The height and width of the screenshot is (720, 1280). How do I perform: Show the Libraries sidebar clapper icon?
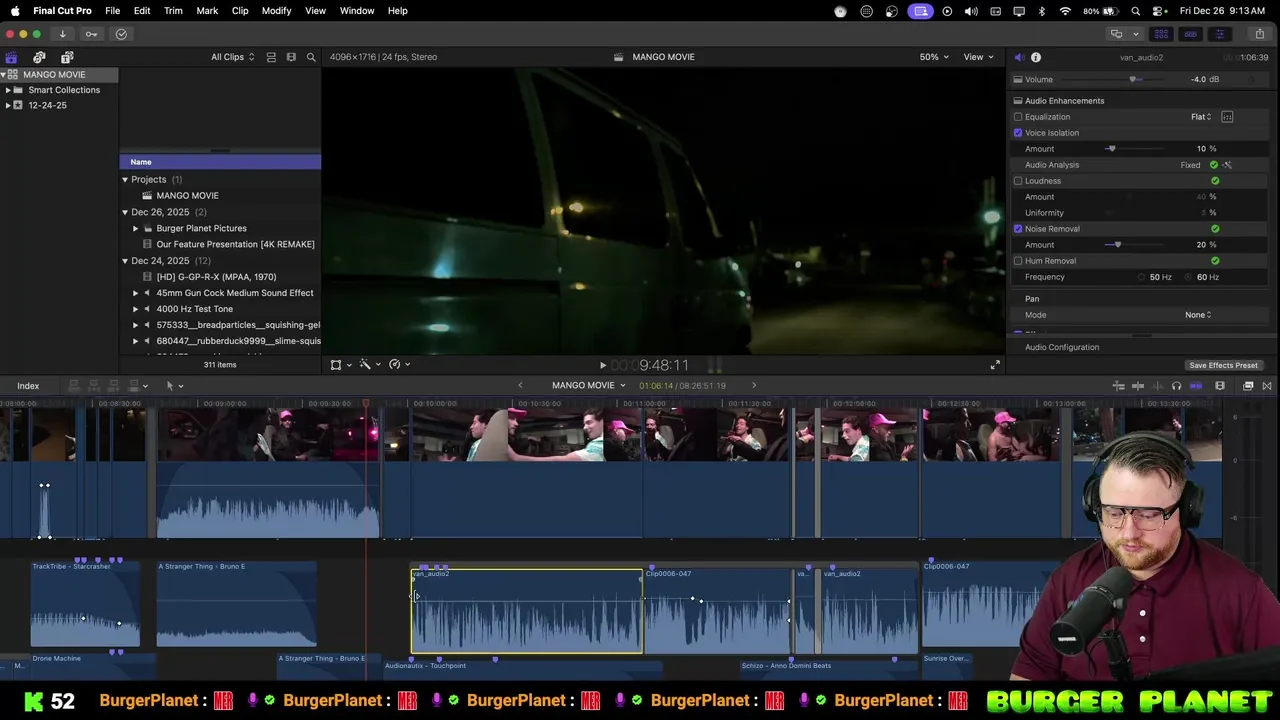pyautogui.click(x=11, y=57)
